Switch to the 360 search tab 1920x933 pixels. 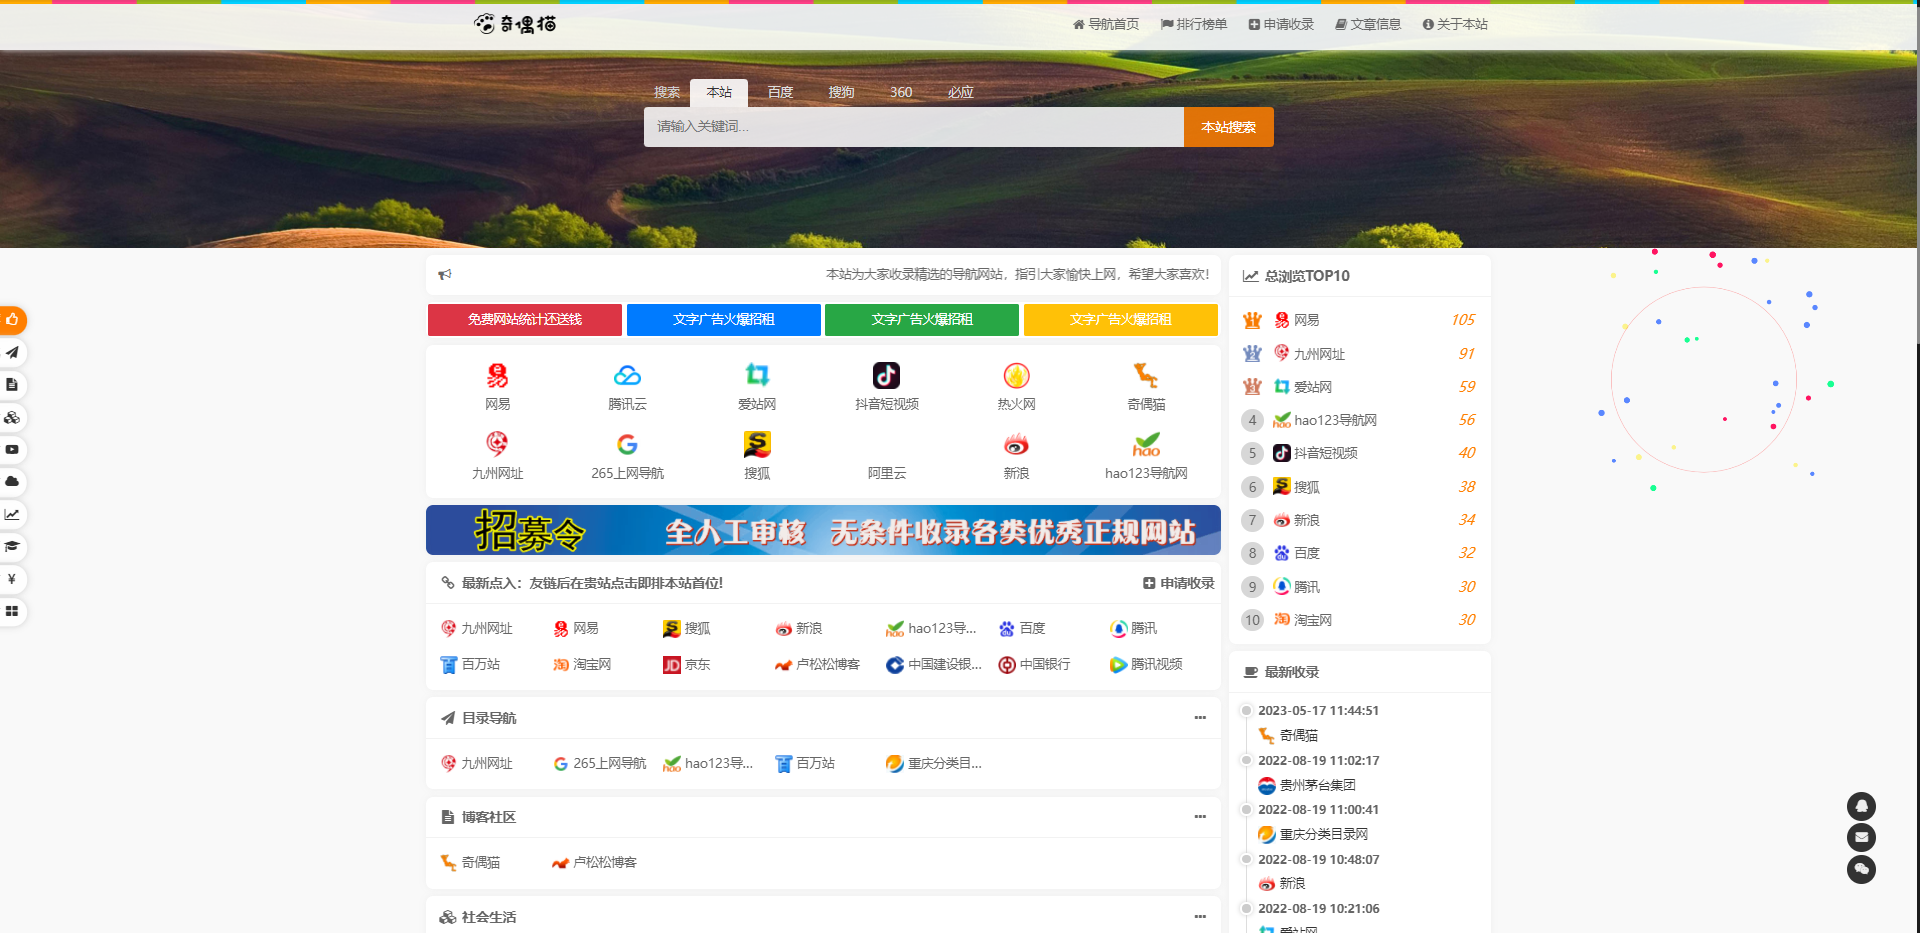901,92
